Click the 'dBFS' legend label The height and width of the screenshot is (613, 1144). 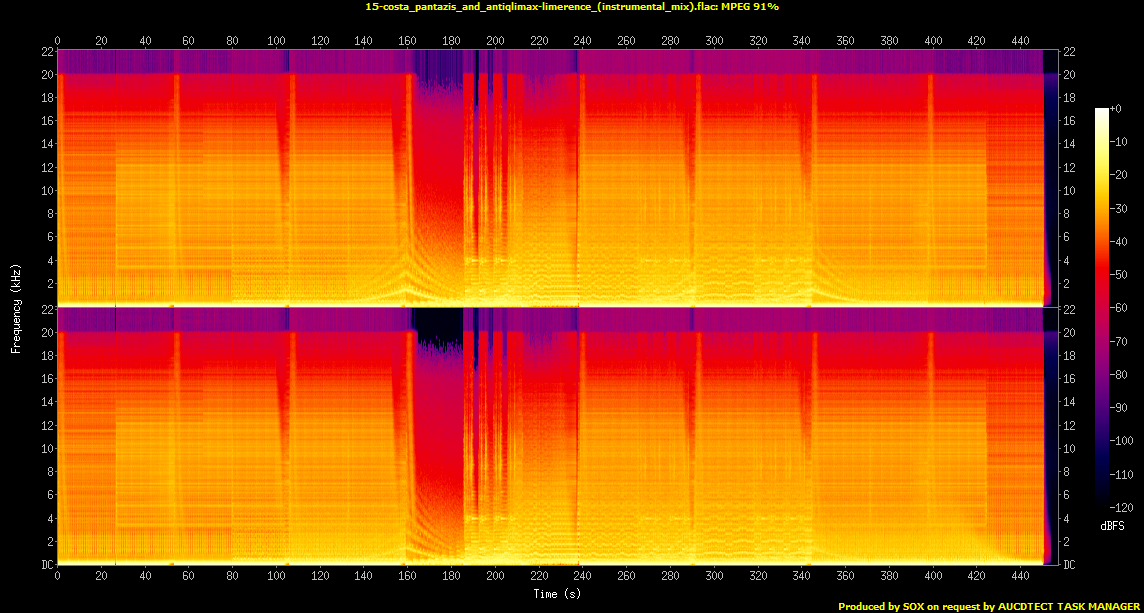[1113, 525]
